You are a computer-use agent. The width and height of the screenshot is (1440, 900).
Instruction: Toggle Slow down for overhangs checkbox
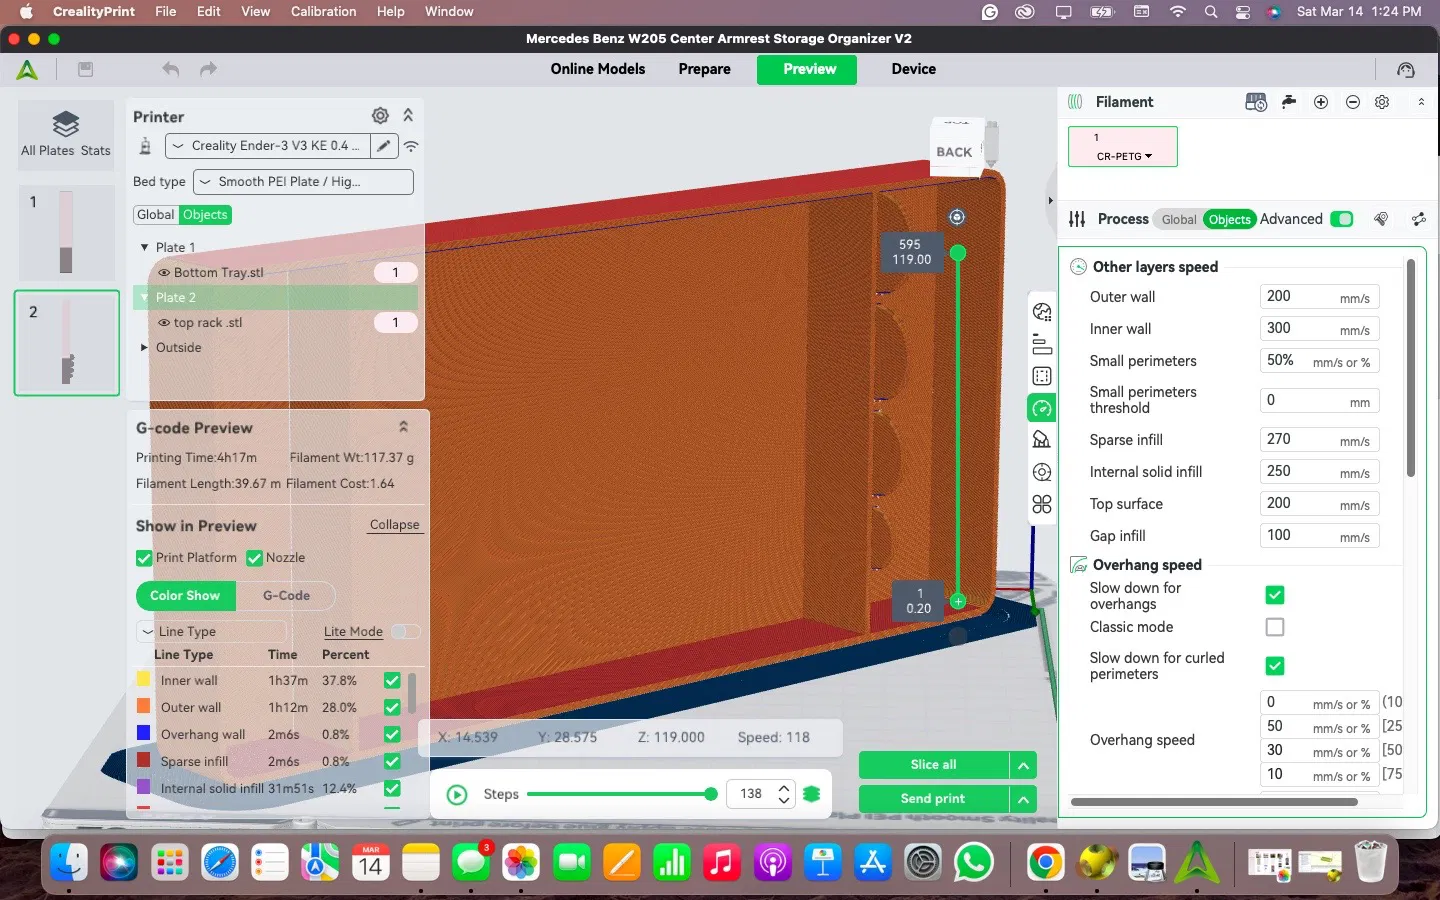point(1275,596)
